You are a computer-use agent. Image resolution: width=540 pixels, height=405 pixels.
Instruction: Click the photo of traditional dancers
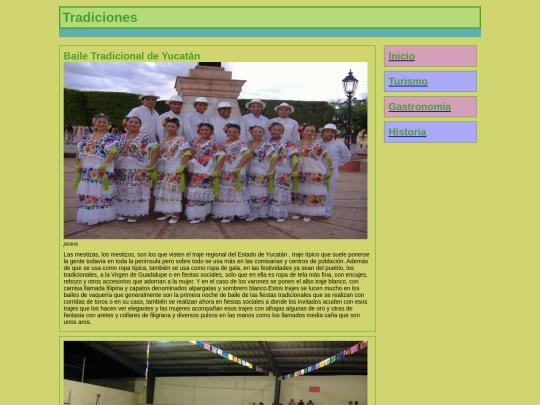point(216,150)
